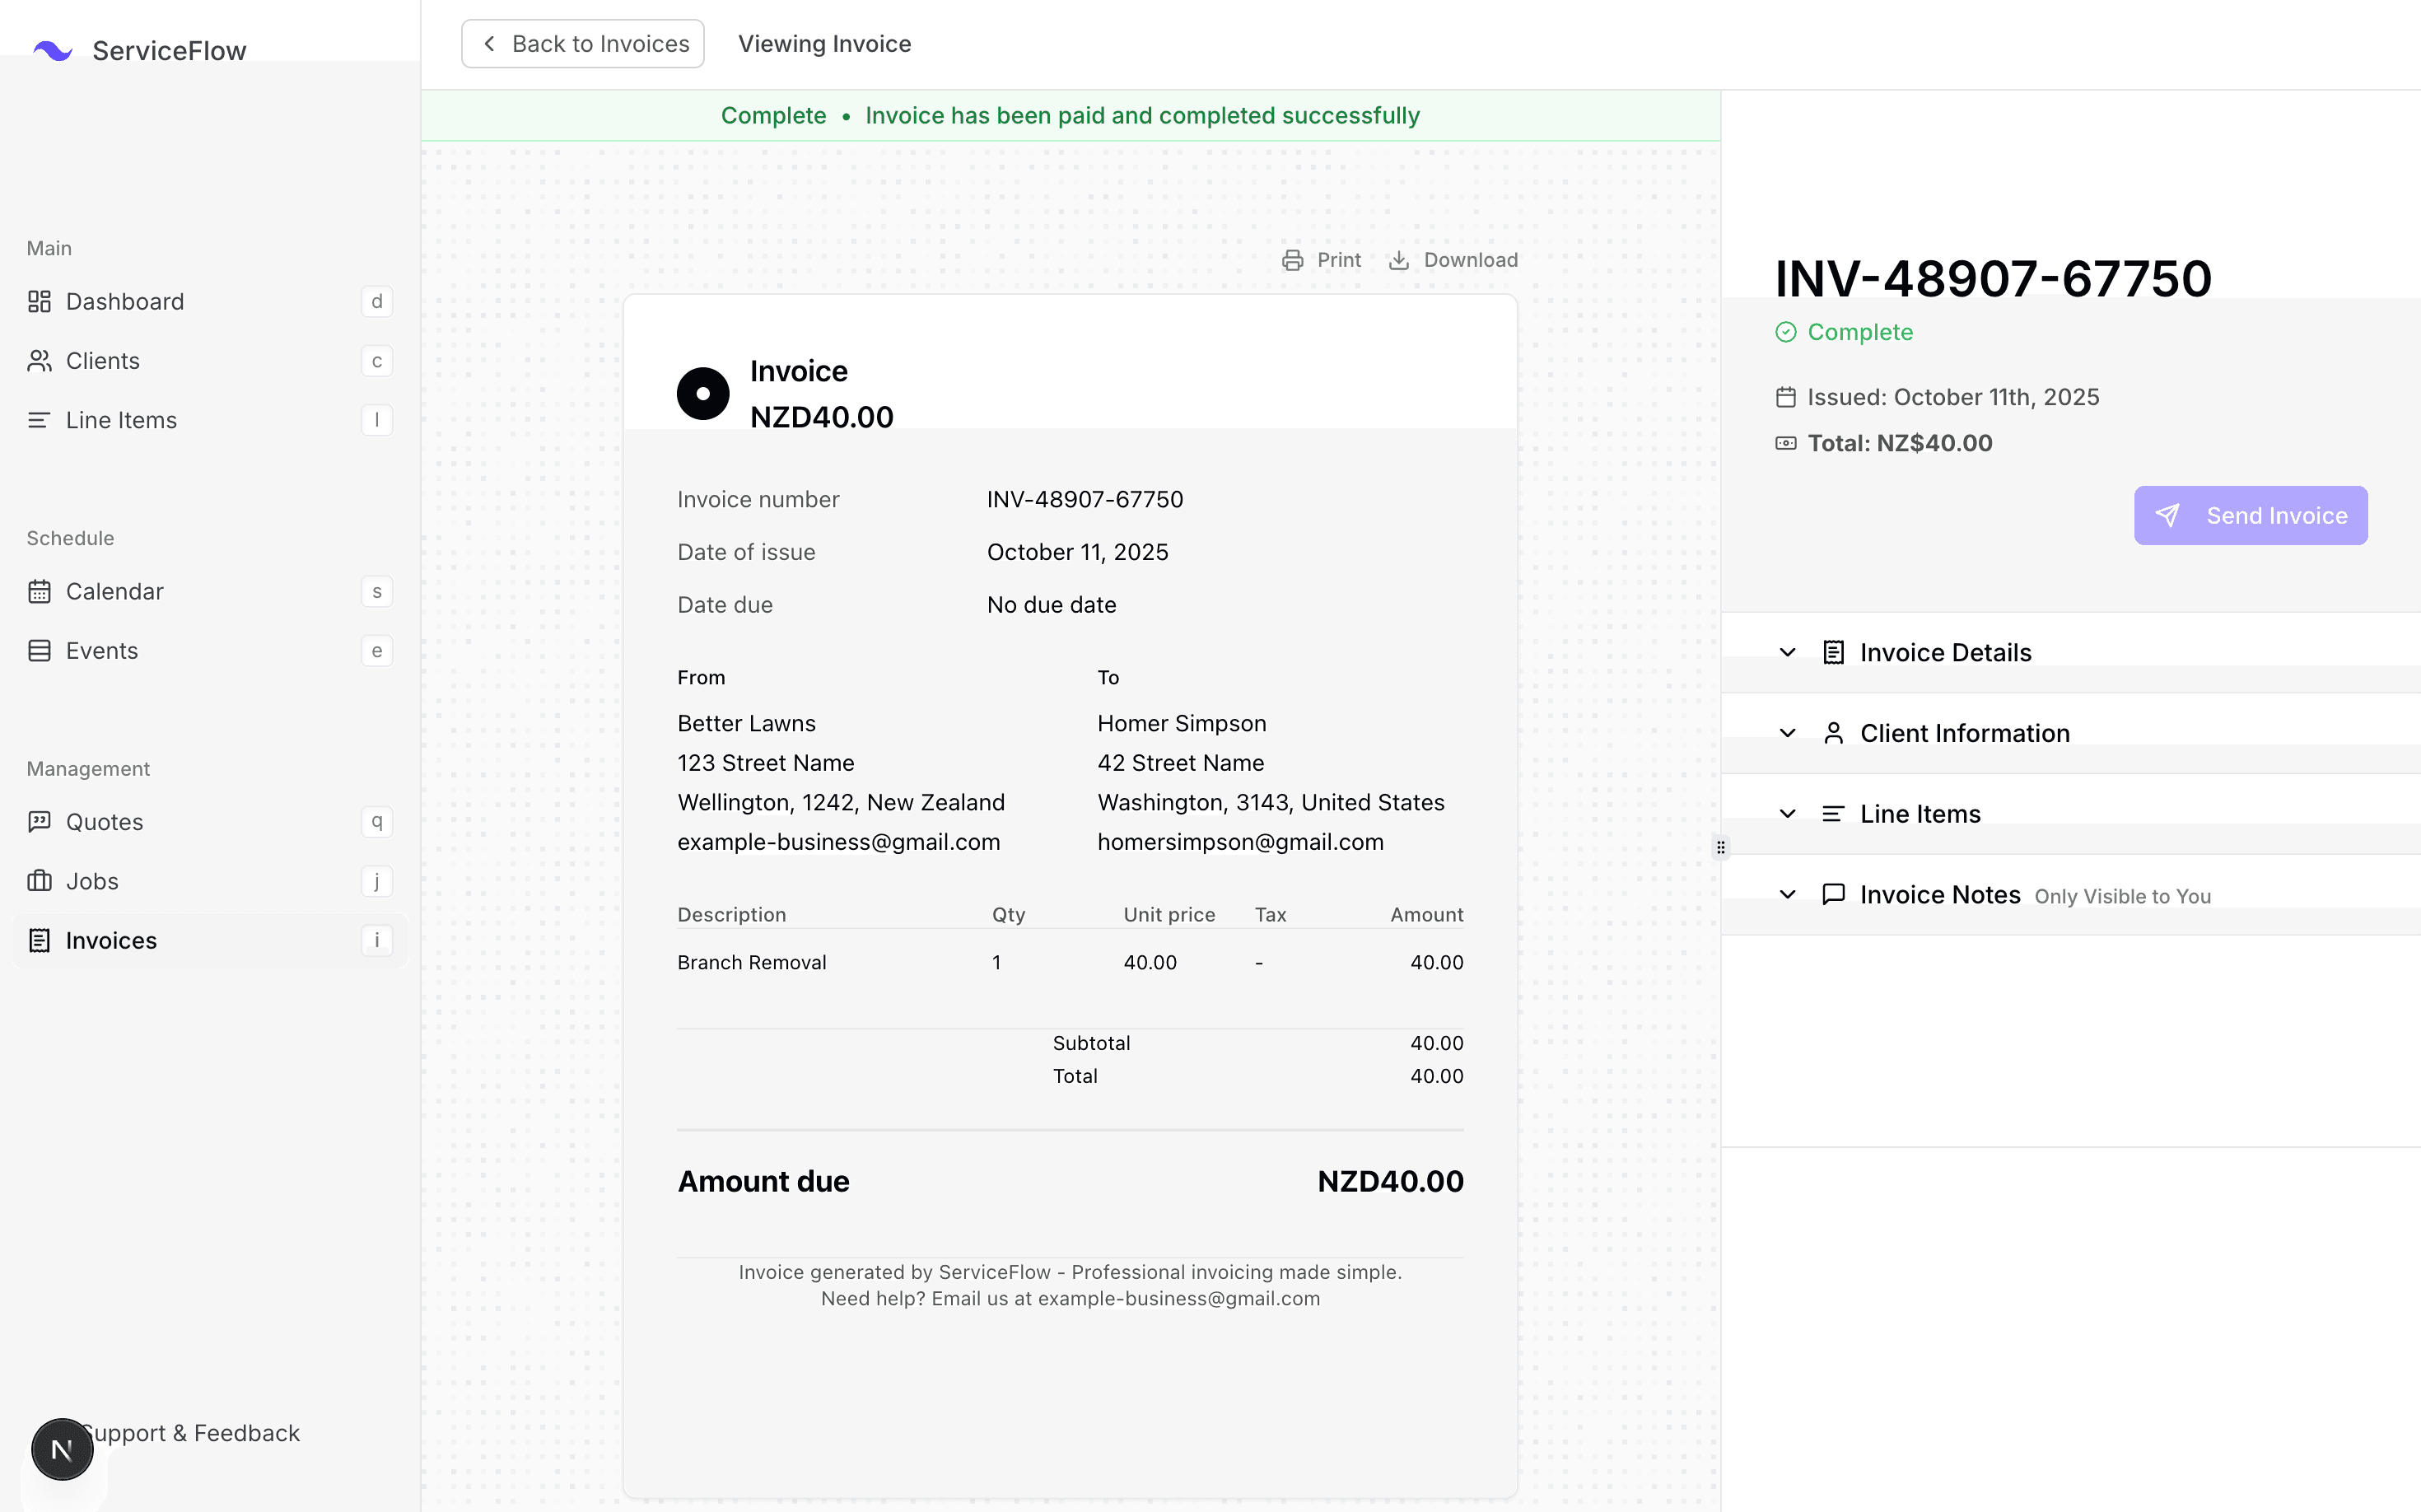This screenshot has height=1512, width=2421.
Task: Open the Jobs section
Action: [x=91, y=881]
